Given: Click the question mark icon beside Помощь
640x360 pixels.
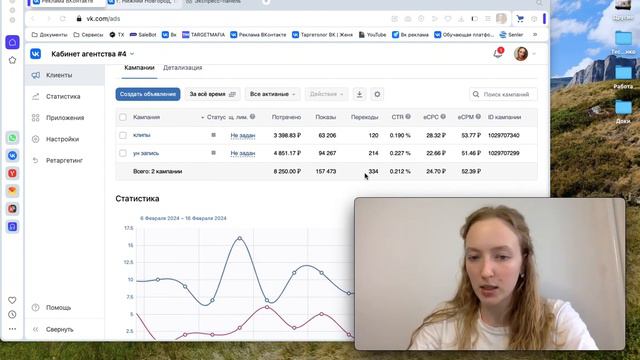Looking at the screenshot, I should click(36, 307).
